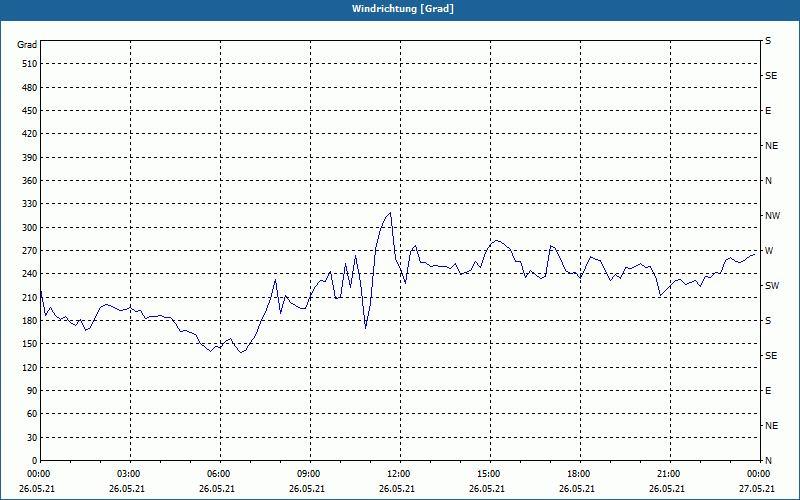Click the y-axis value 120
Image resolution: width=800 pixels, height=500 pixels.
pos(29,367)
